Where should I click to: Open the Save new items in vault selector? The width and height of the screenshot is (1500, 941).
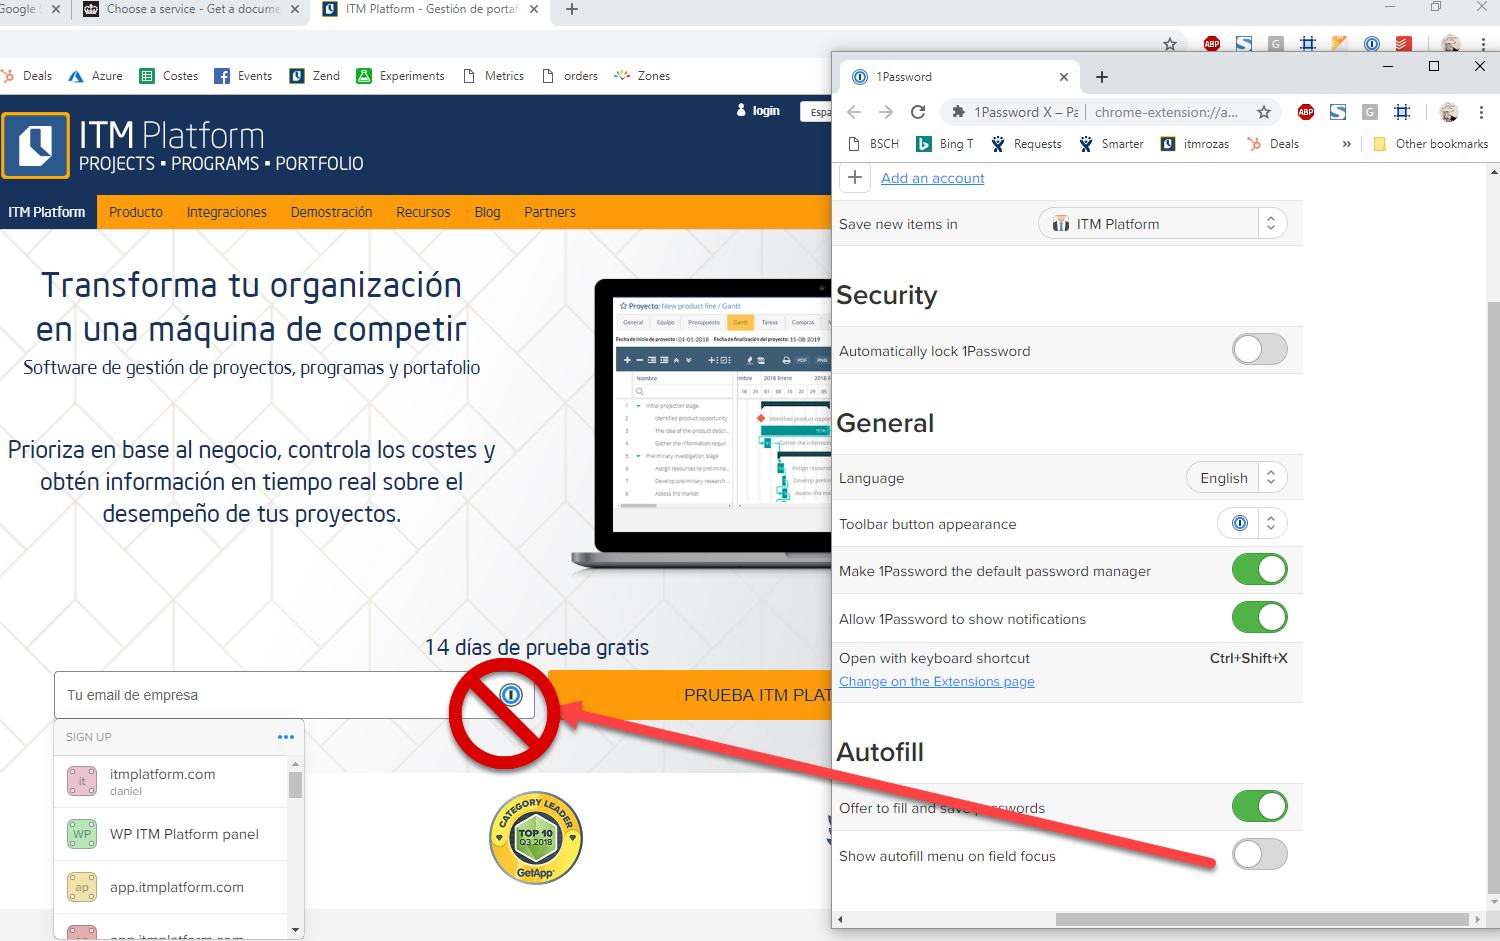click(x=1163, y=223)
